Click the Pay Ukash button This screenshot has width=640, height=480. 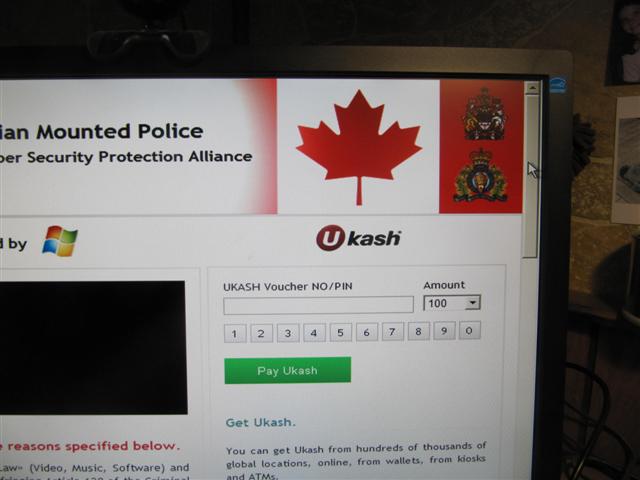click(287, 370)
